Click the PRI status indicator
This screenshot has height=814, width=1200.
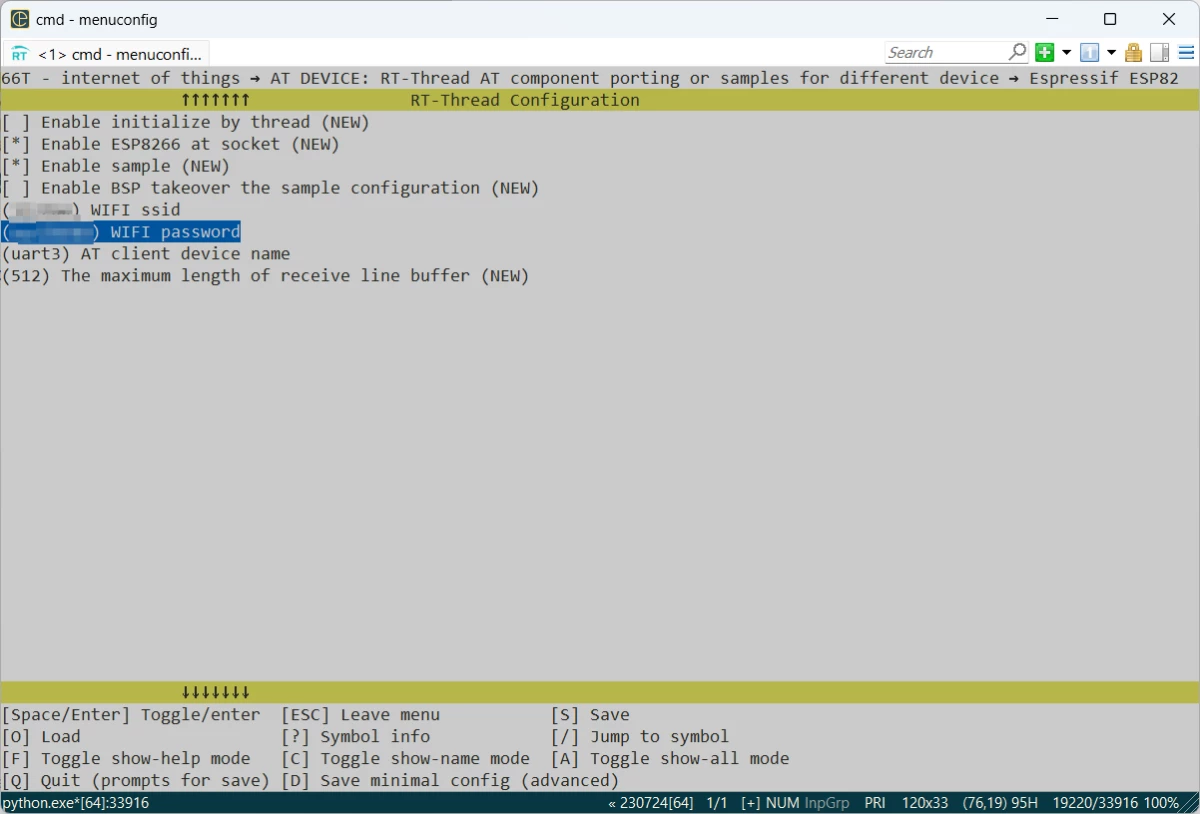point(875,803)
